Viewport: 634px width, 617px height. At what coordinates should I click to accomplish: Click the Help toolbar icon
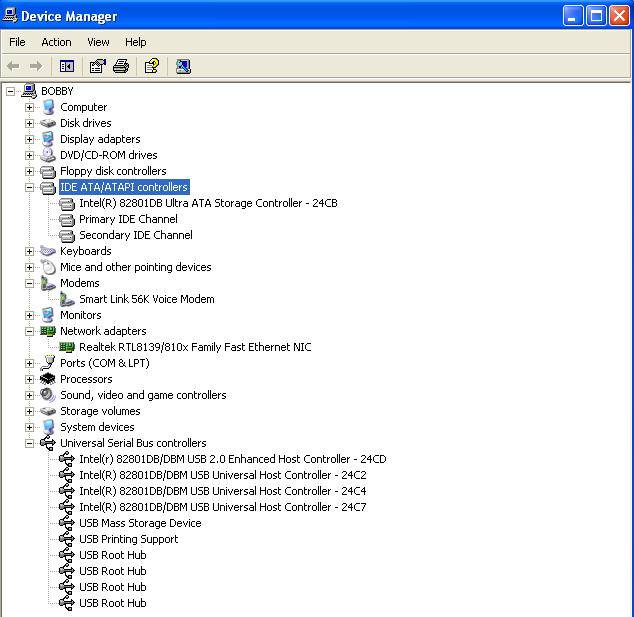pos(151,66)
